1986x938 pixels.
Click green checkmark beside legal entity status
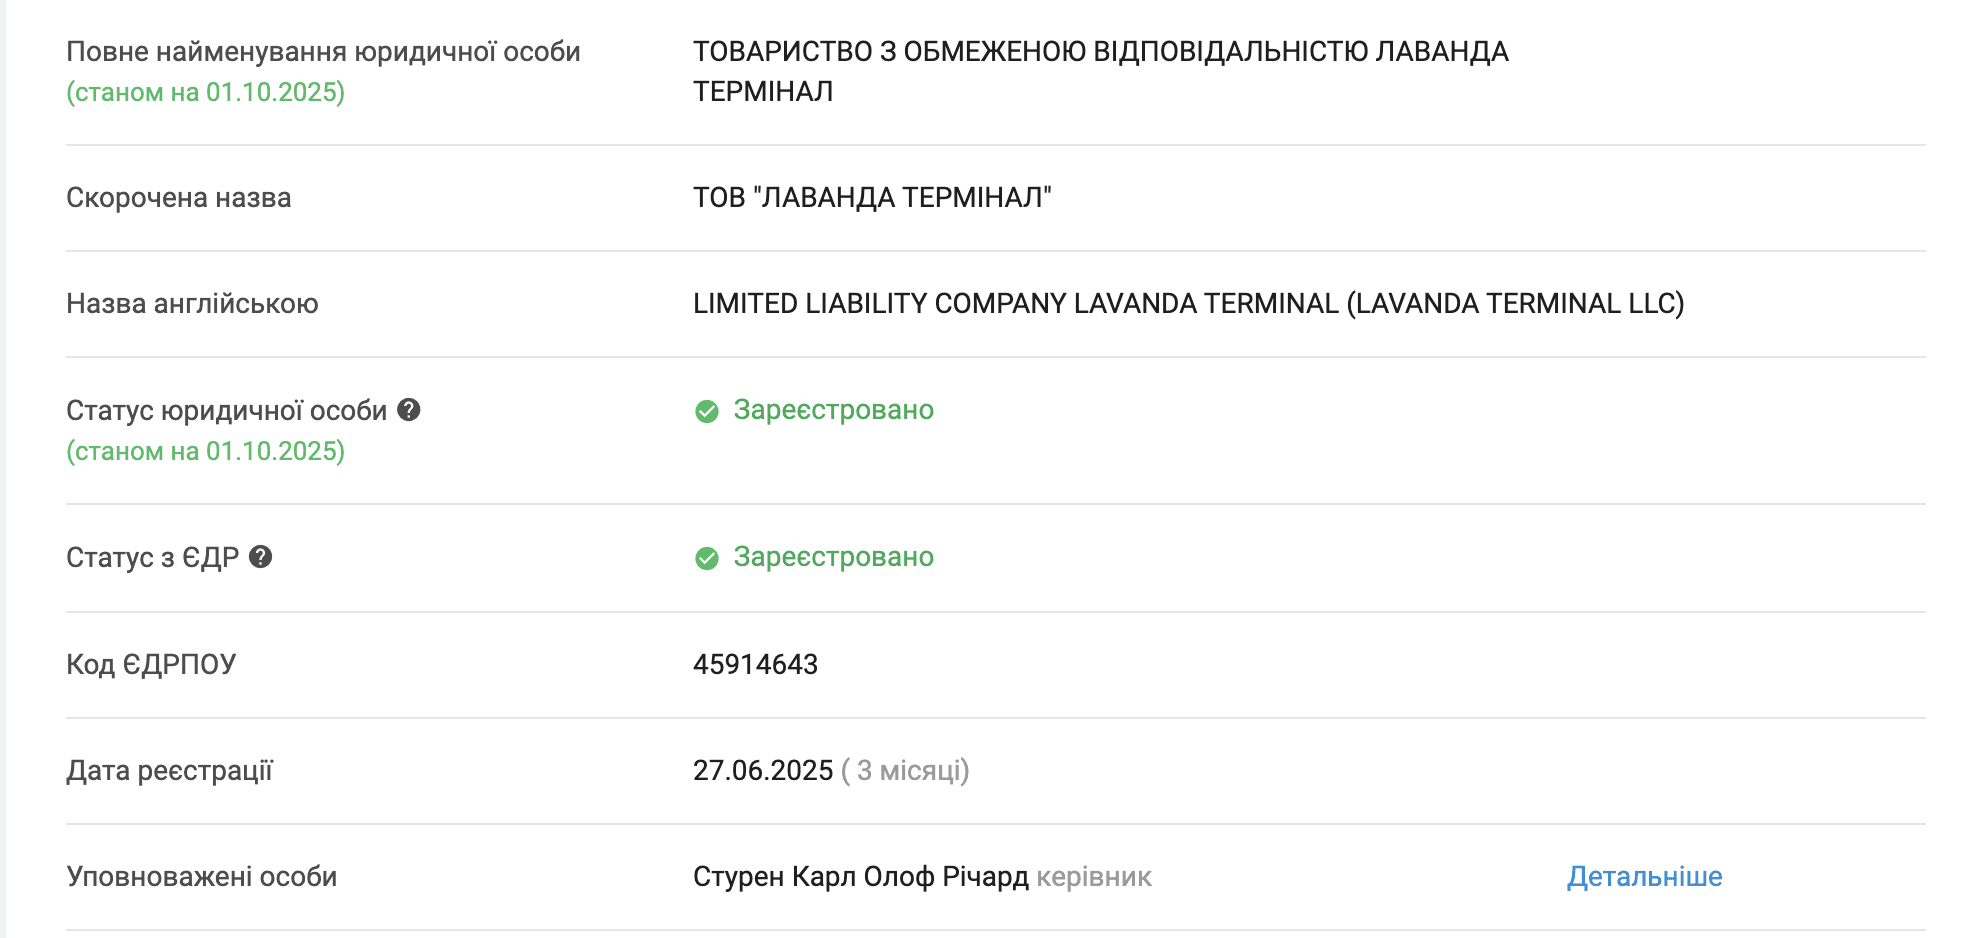tap(707, 411)
